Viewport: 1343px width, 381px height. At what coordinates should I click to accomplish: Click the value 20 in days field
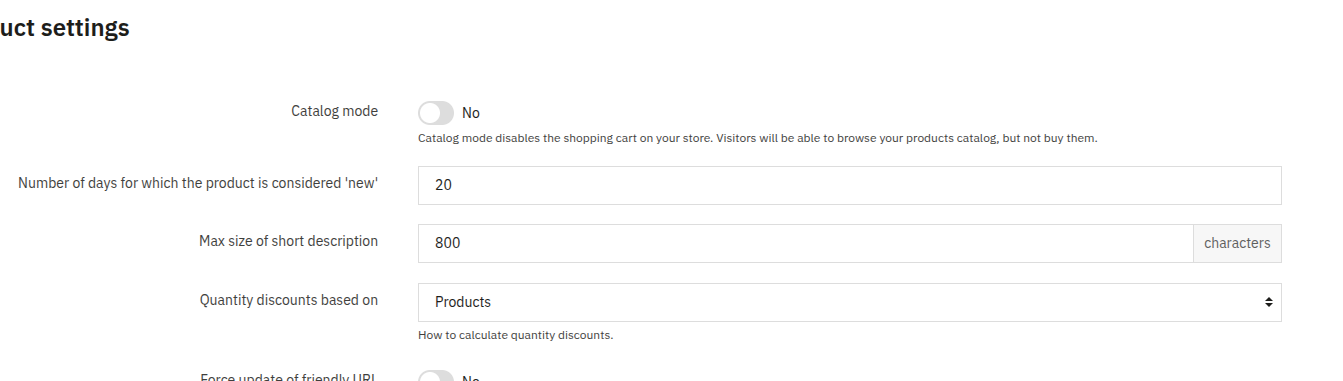(x=444, y=185)
